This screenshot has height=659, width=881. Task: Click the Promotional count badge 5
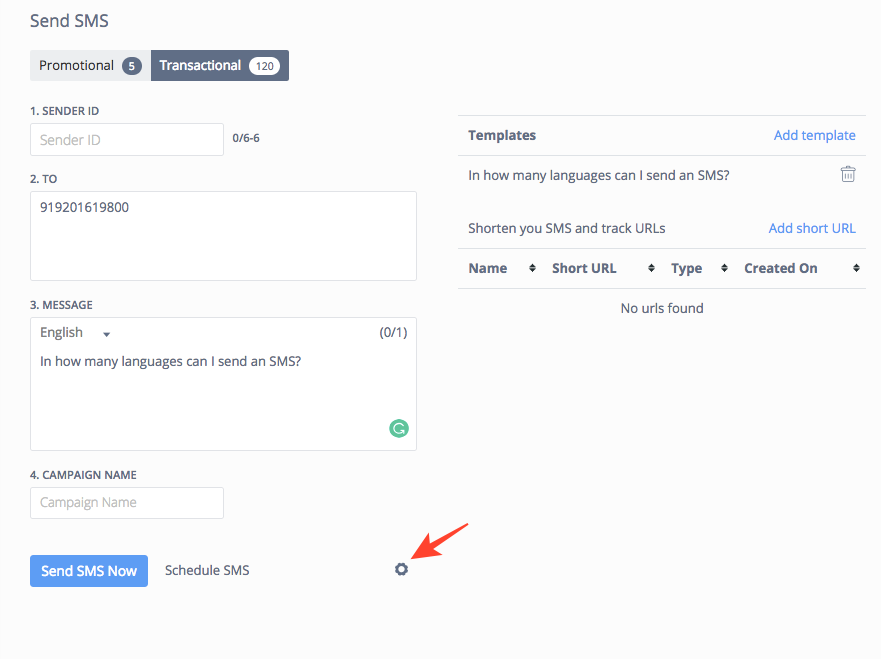tap(131, 66)
